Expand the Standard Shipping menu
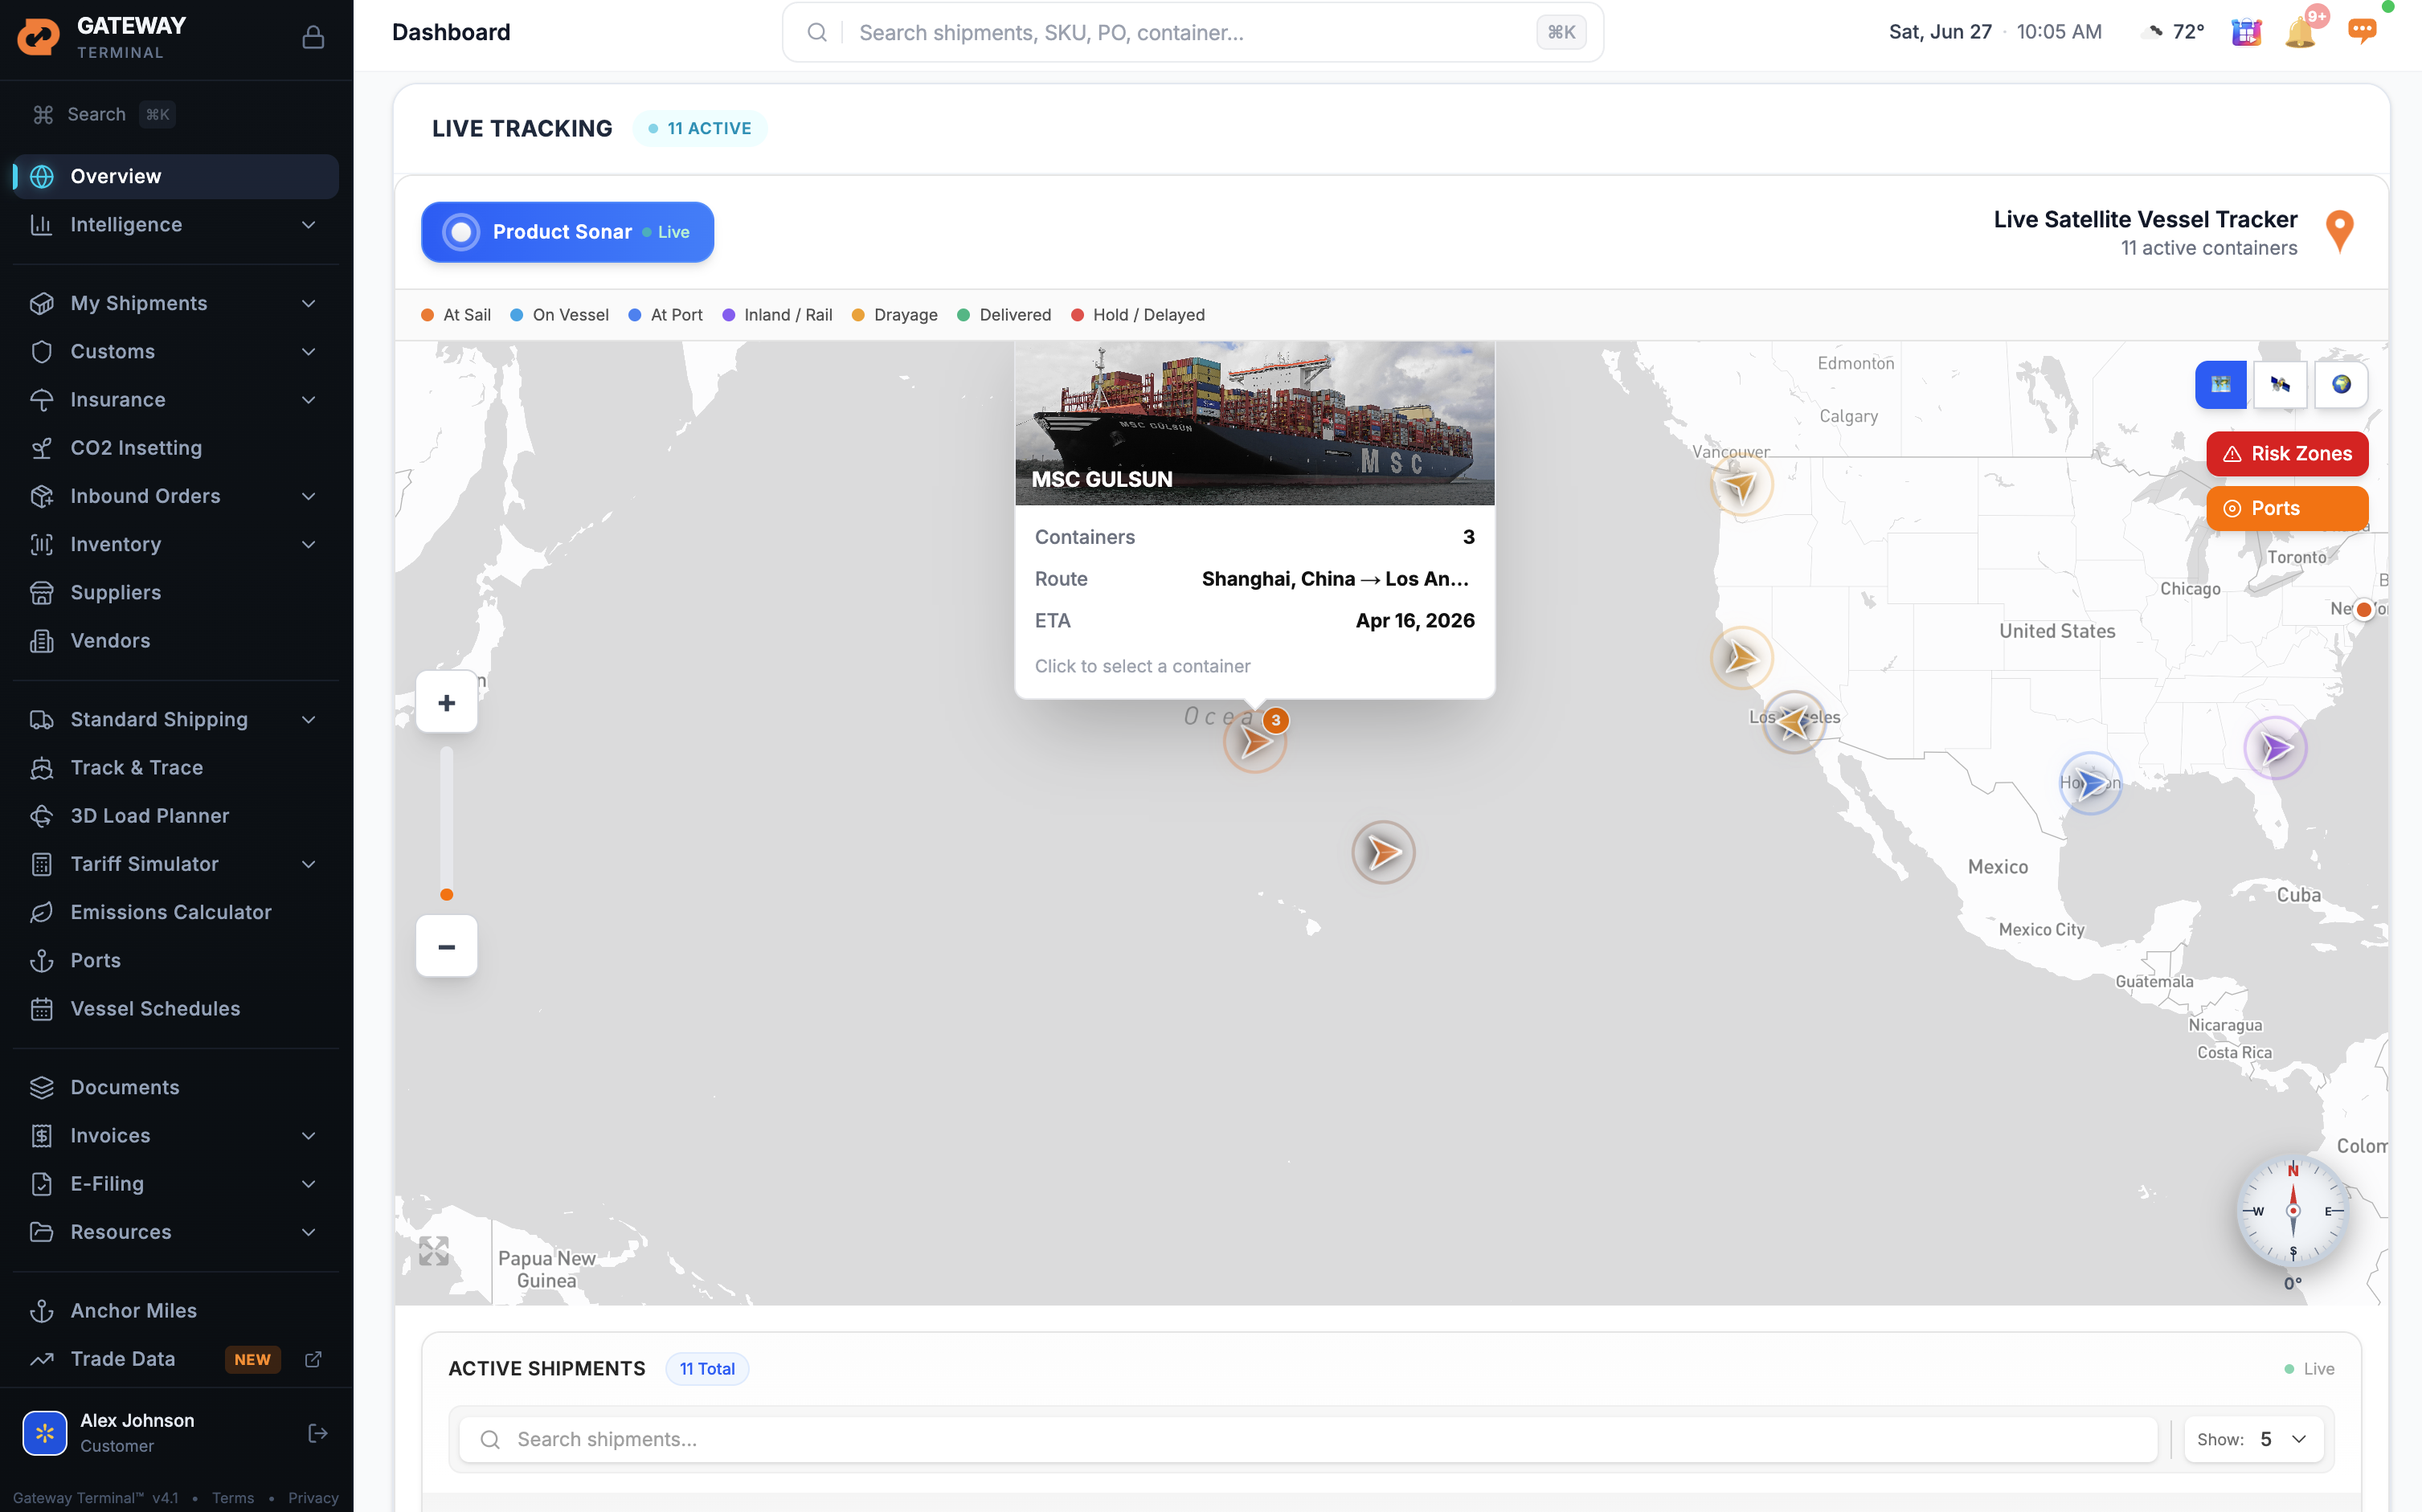The height and width of the screenshot is (1512, 2422). (x=176, y=719)
